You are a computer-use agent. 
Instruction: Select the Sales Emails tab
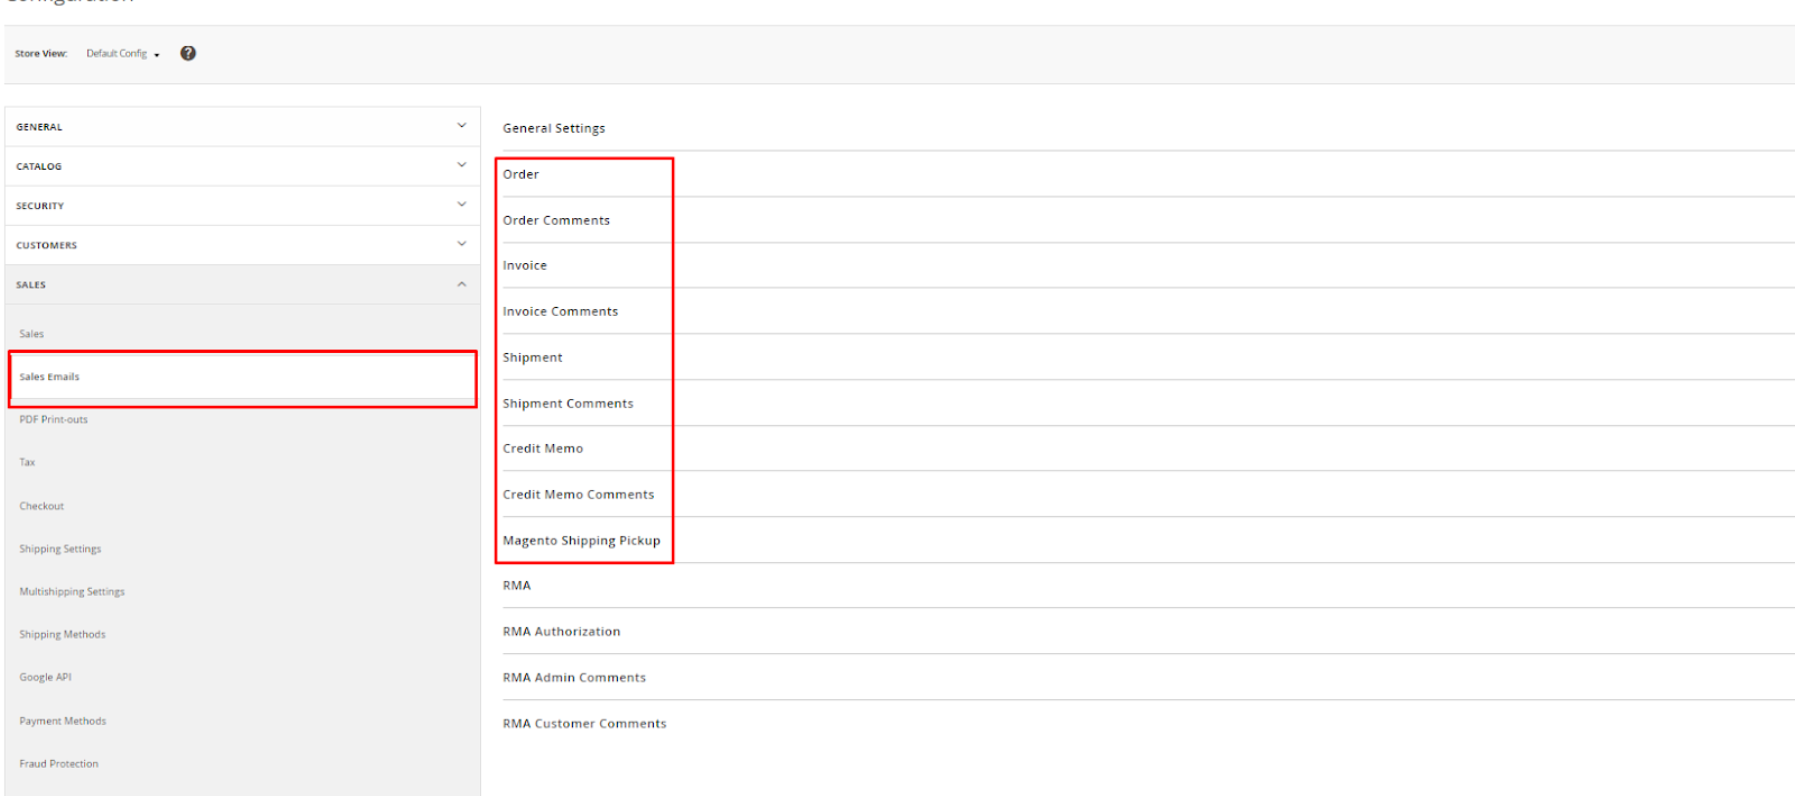coord(50,377)
